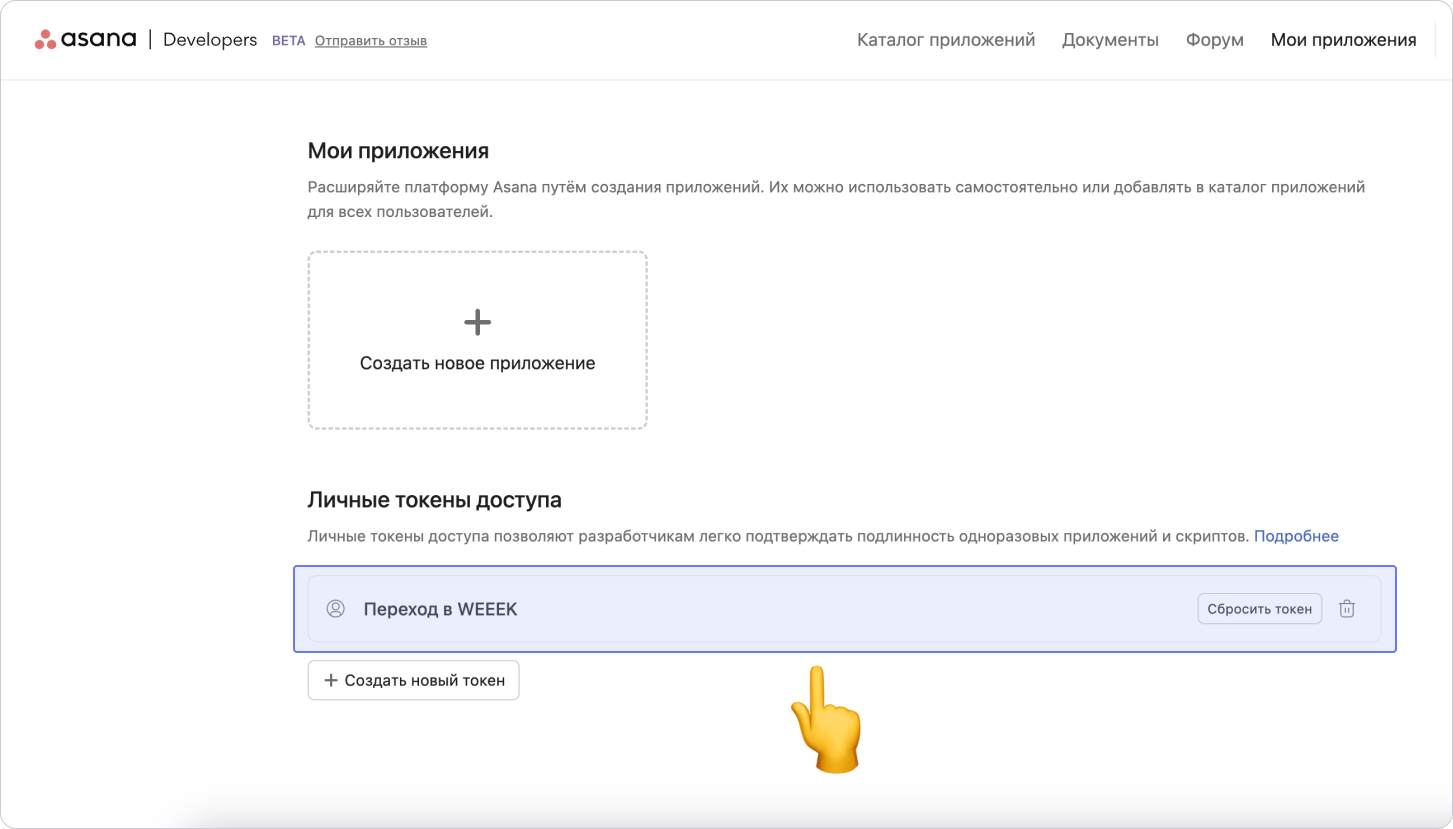Follow the Подробнее link
The height and width of the screenshot is (829, 1453).
pyautogui.click(x=1295, y=536)
